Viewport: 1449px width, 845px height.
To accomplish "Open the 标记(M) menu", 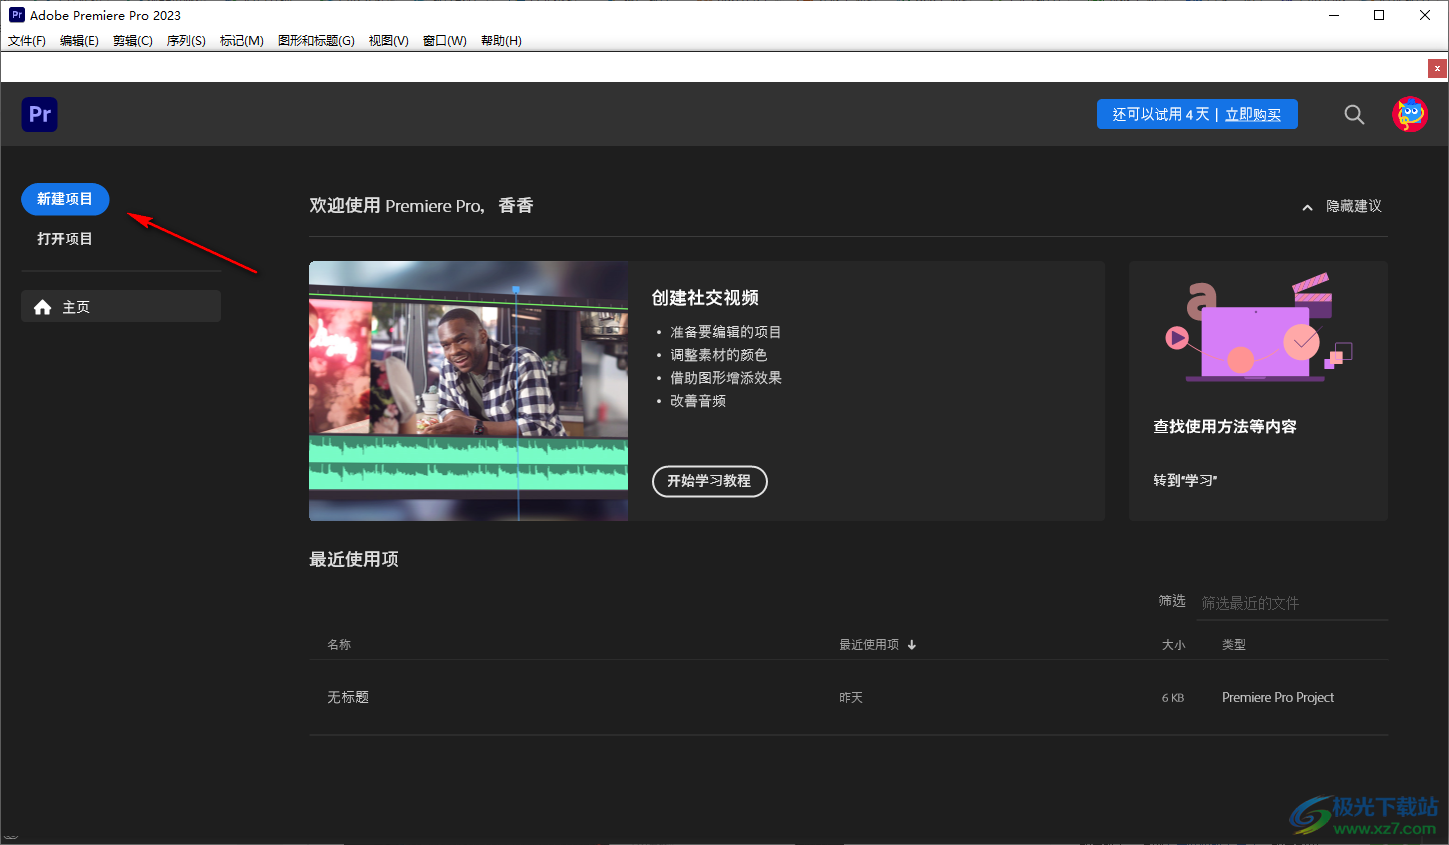I will pos(242,41).
